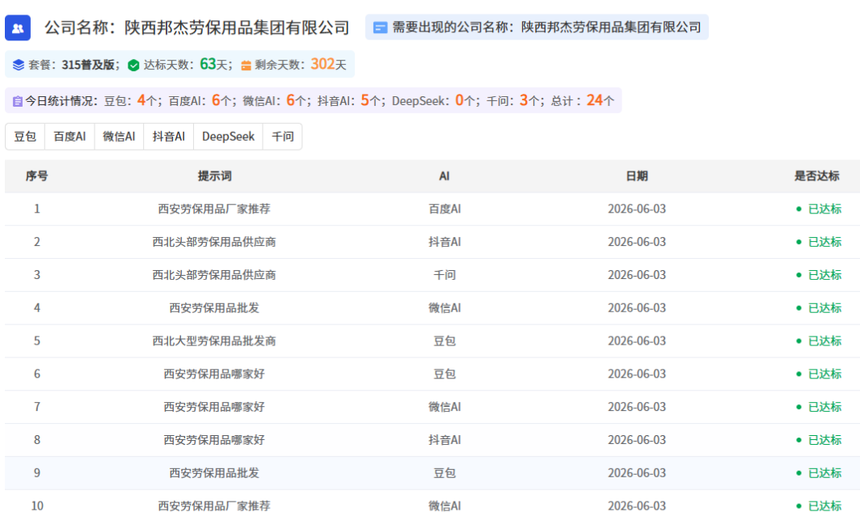The width and height of the screenshot is (860, 512).
Task: Click row 2 prompt 西北头部劳保用品供应商
Action: [214, 242]
